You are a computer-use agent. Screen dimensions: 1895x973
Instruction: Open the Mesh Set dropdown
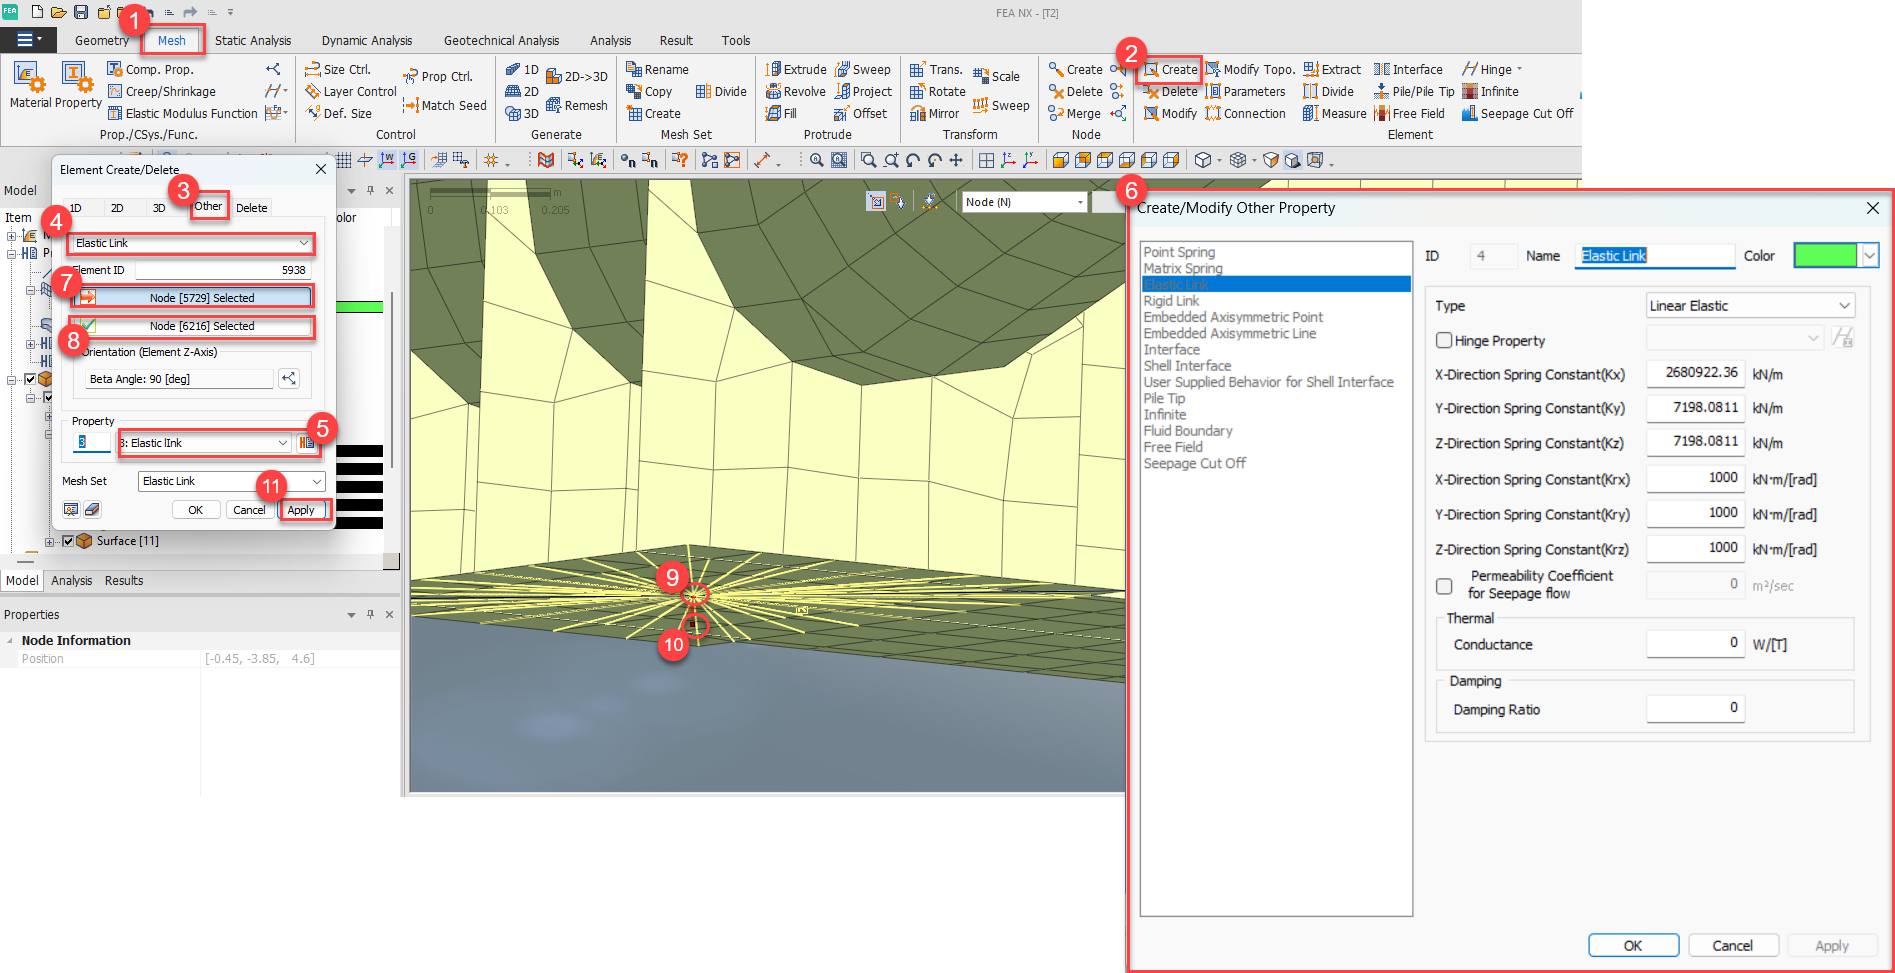click(316, 481)
